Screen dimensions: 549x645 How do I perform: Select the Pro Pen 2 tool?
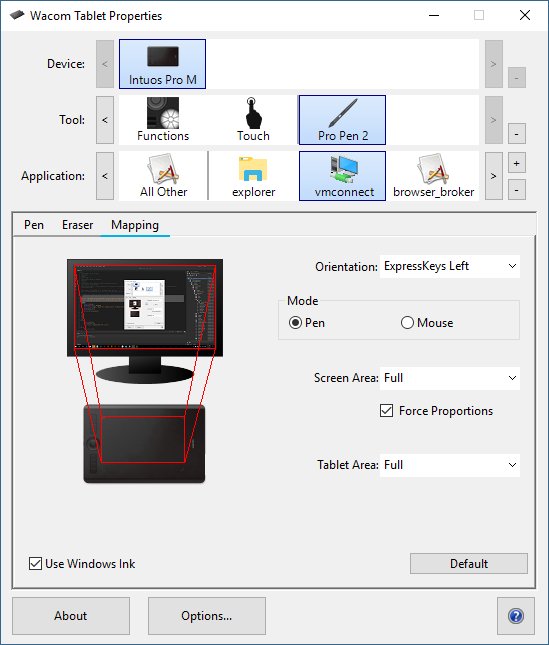(342, 120)
